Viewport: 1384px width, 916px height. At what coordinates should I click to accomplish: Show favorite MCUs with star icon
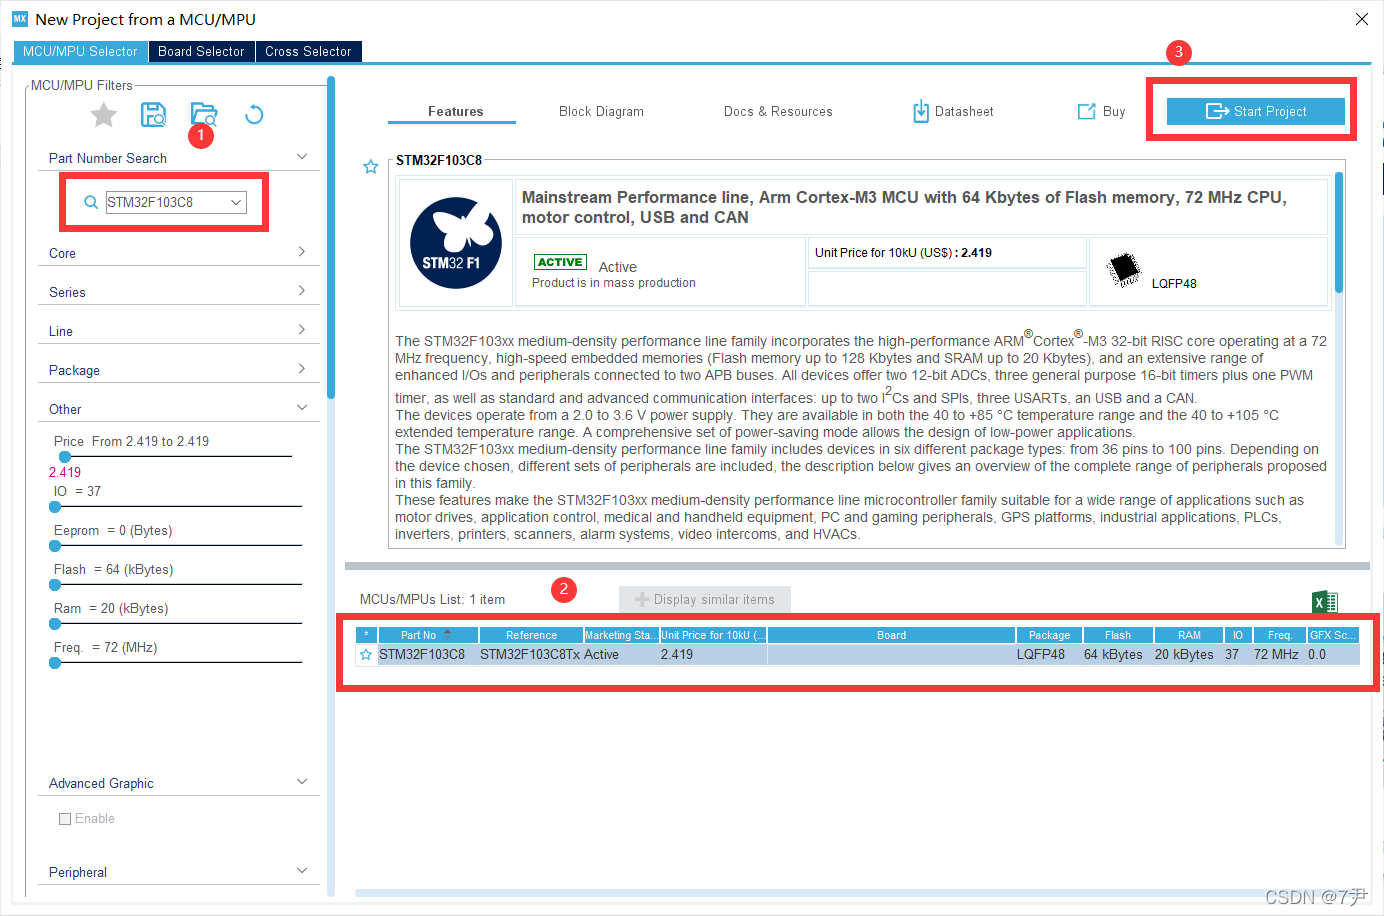(104, 115)
